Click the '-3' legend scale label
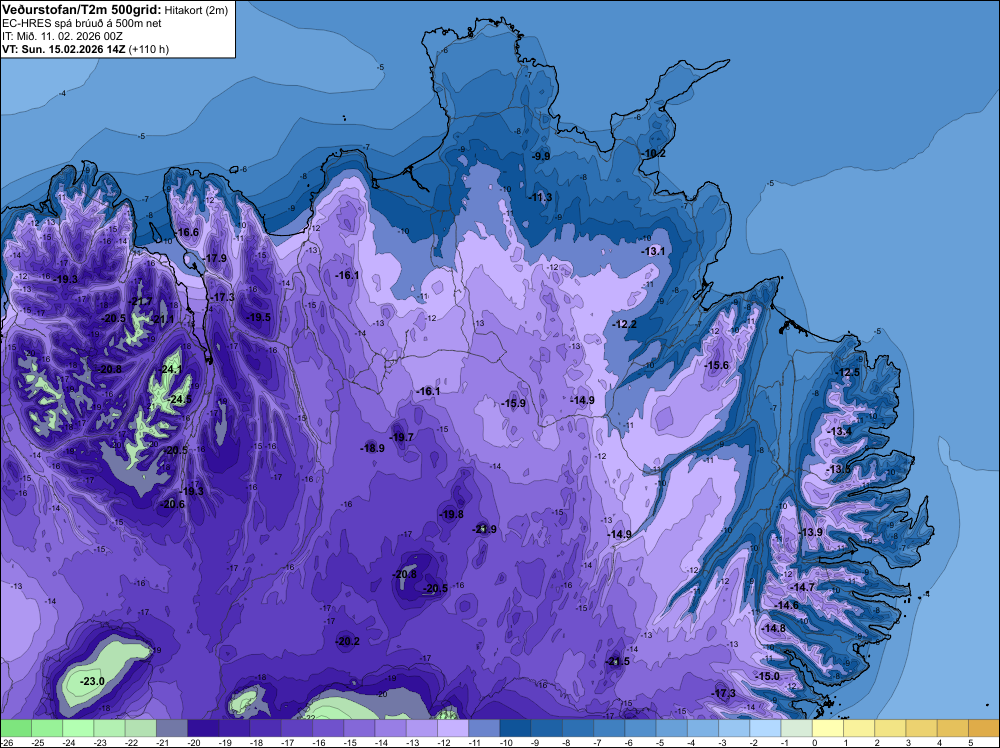Viewport: 1000px width, 748px height. click(721, 743)
